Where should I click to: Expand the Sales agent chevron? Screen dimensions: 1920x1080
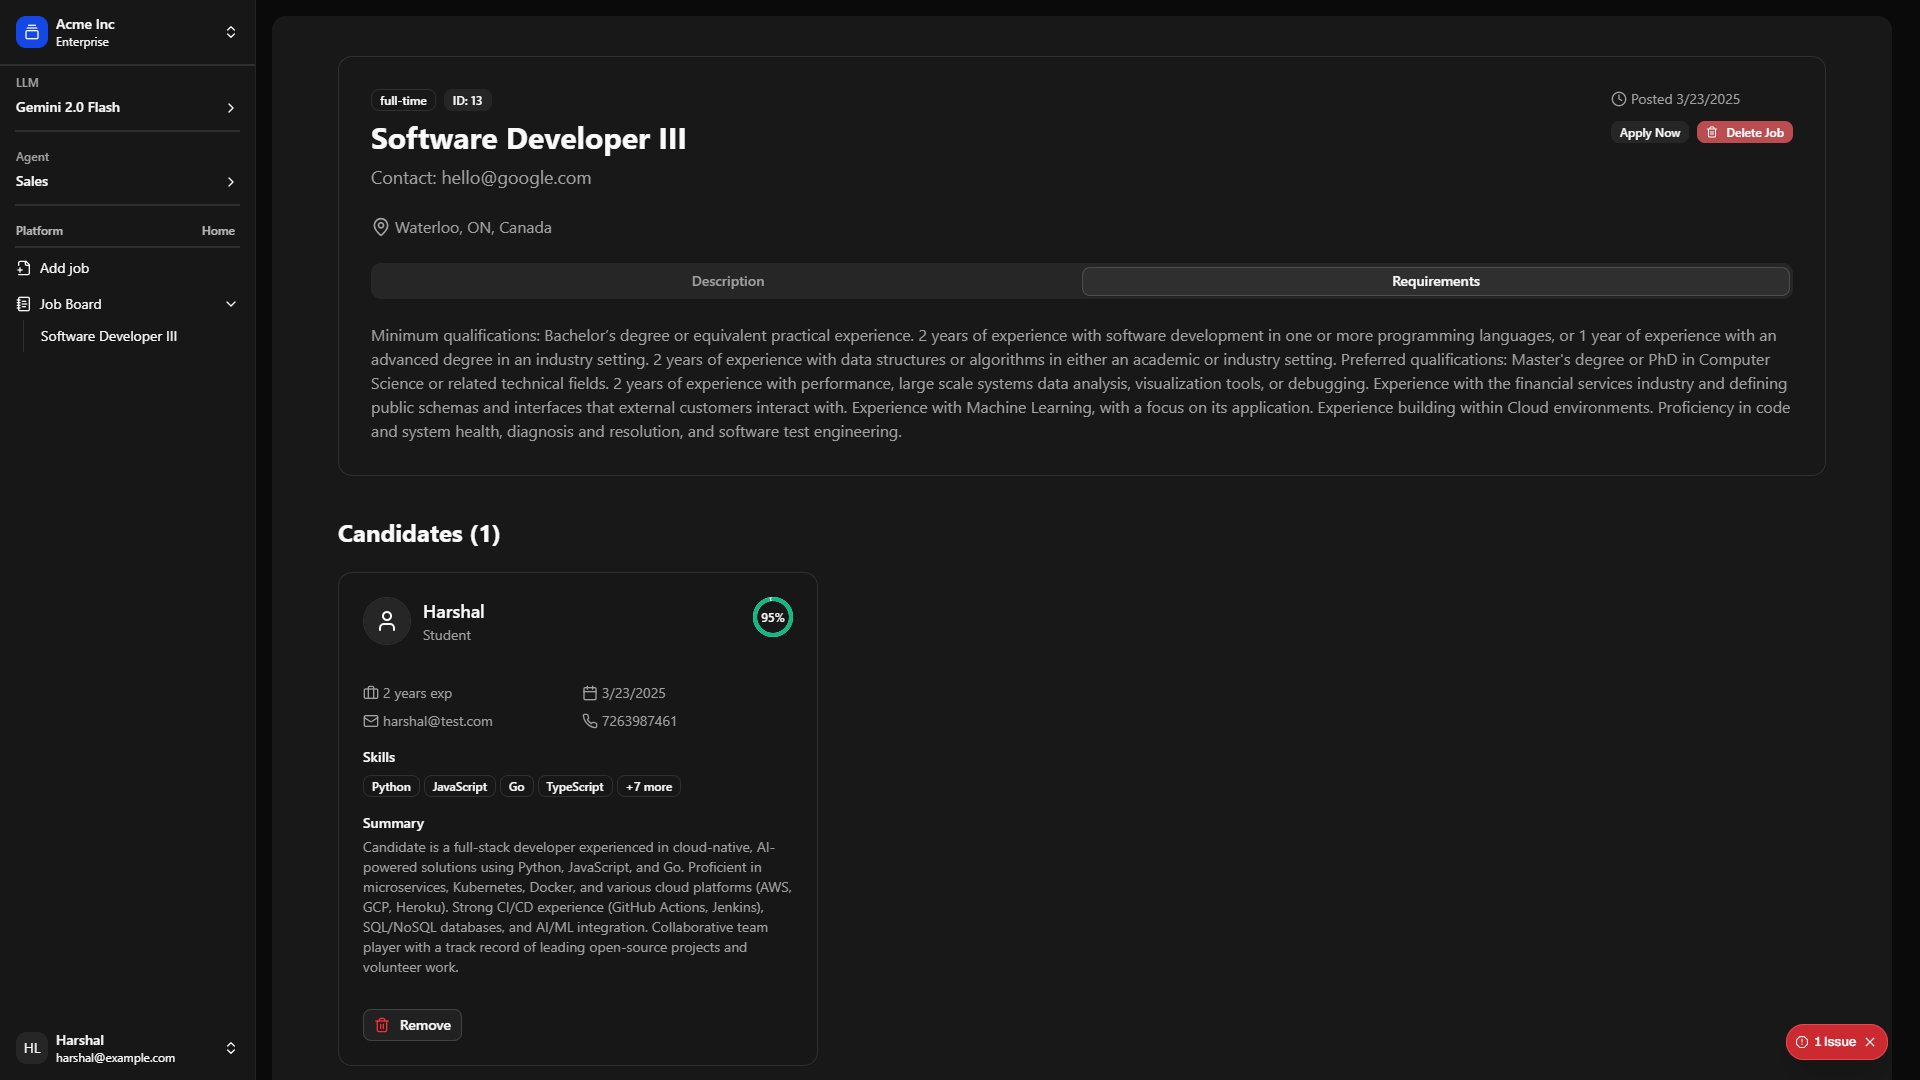click(x=231, y=182)
